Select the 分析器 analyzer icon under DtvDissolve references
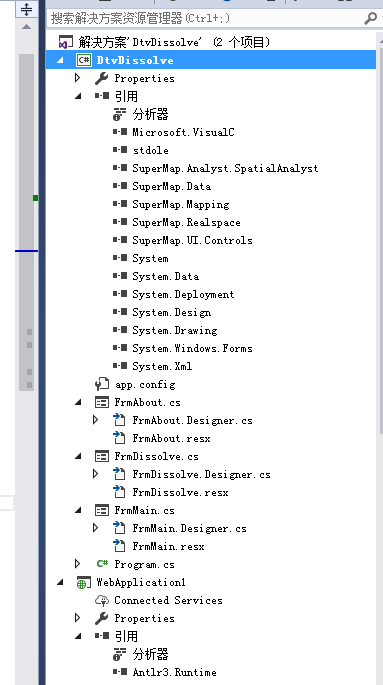 tap(119, 114)
